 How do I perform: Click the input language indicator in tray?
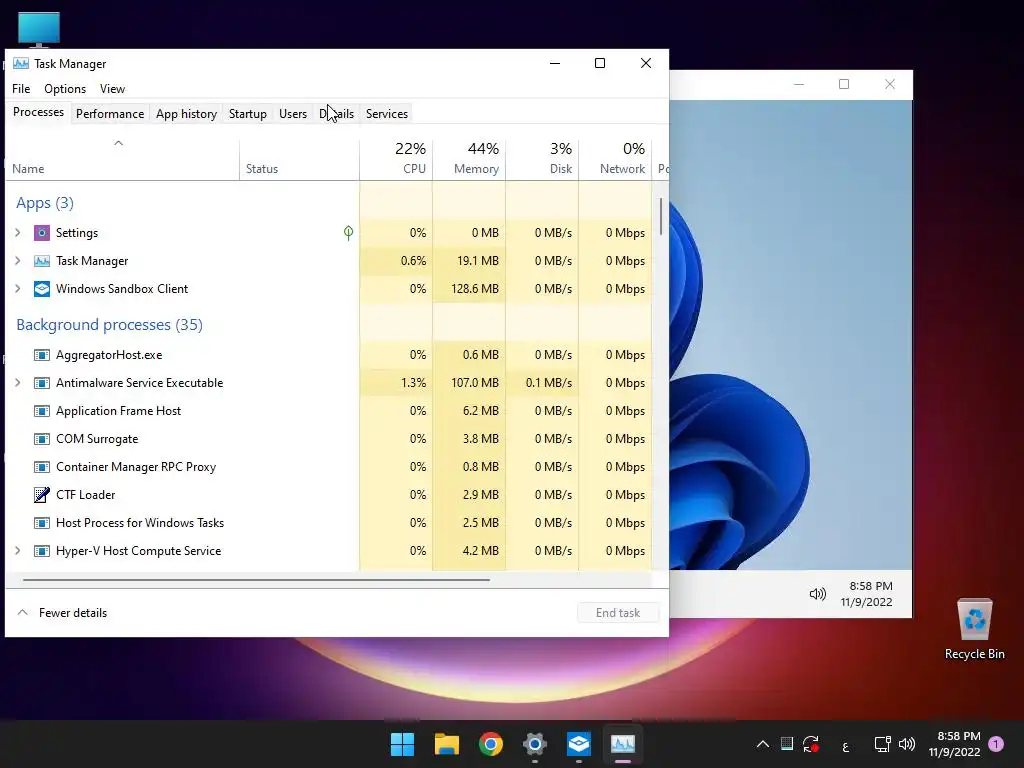[846, 745]
